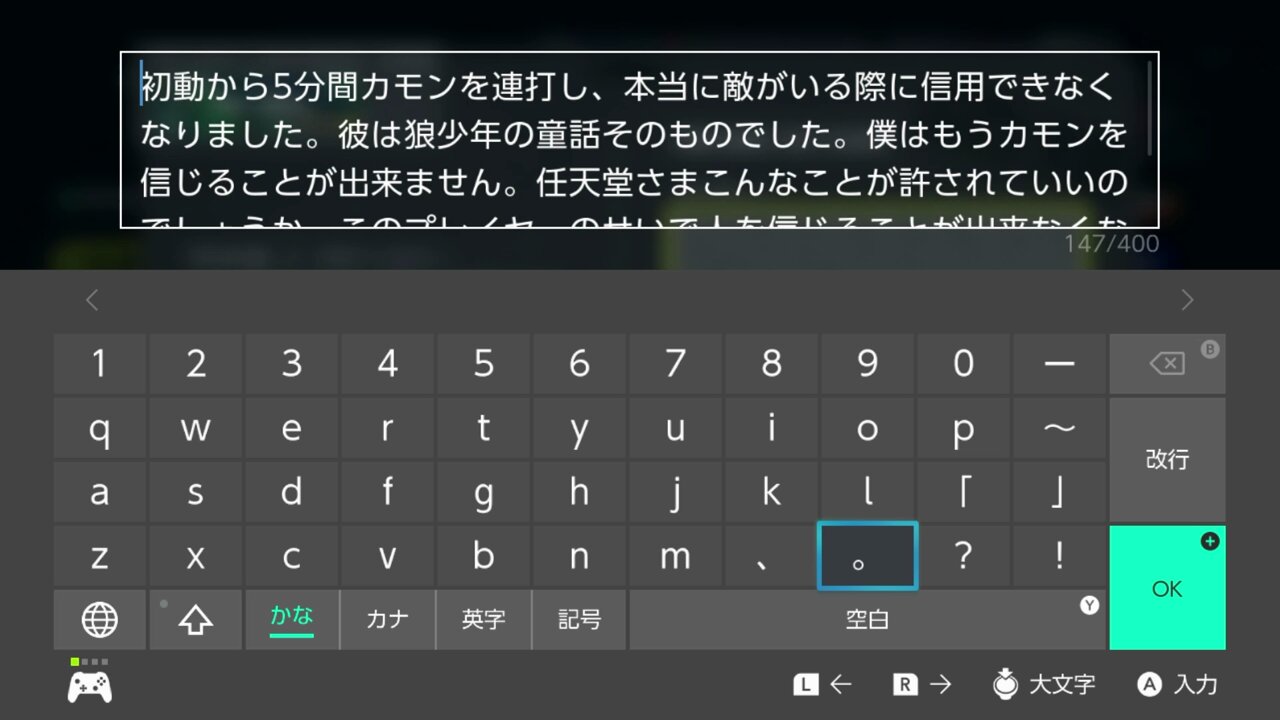This screenshot has width=1280, height=720.
Task: Tap the j key
Action: pos(676,492)
